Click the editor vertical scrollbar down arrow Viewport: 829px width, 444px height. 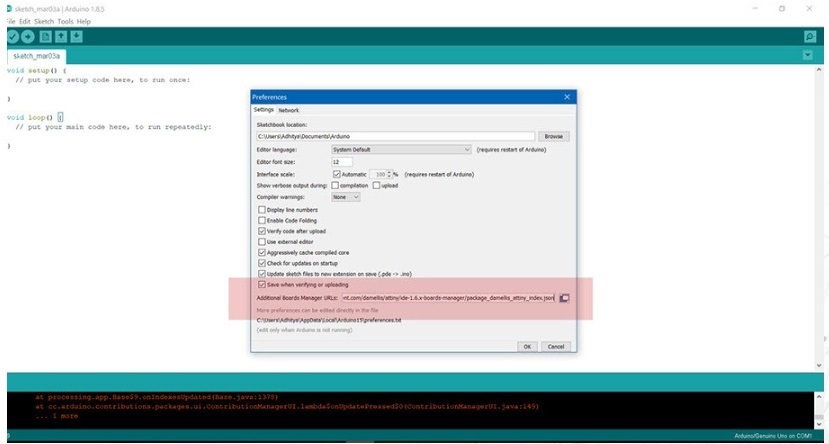(819, 365)
